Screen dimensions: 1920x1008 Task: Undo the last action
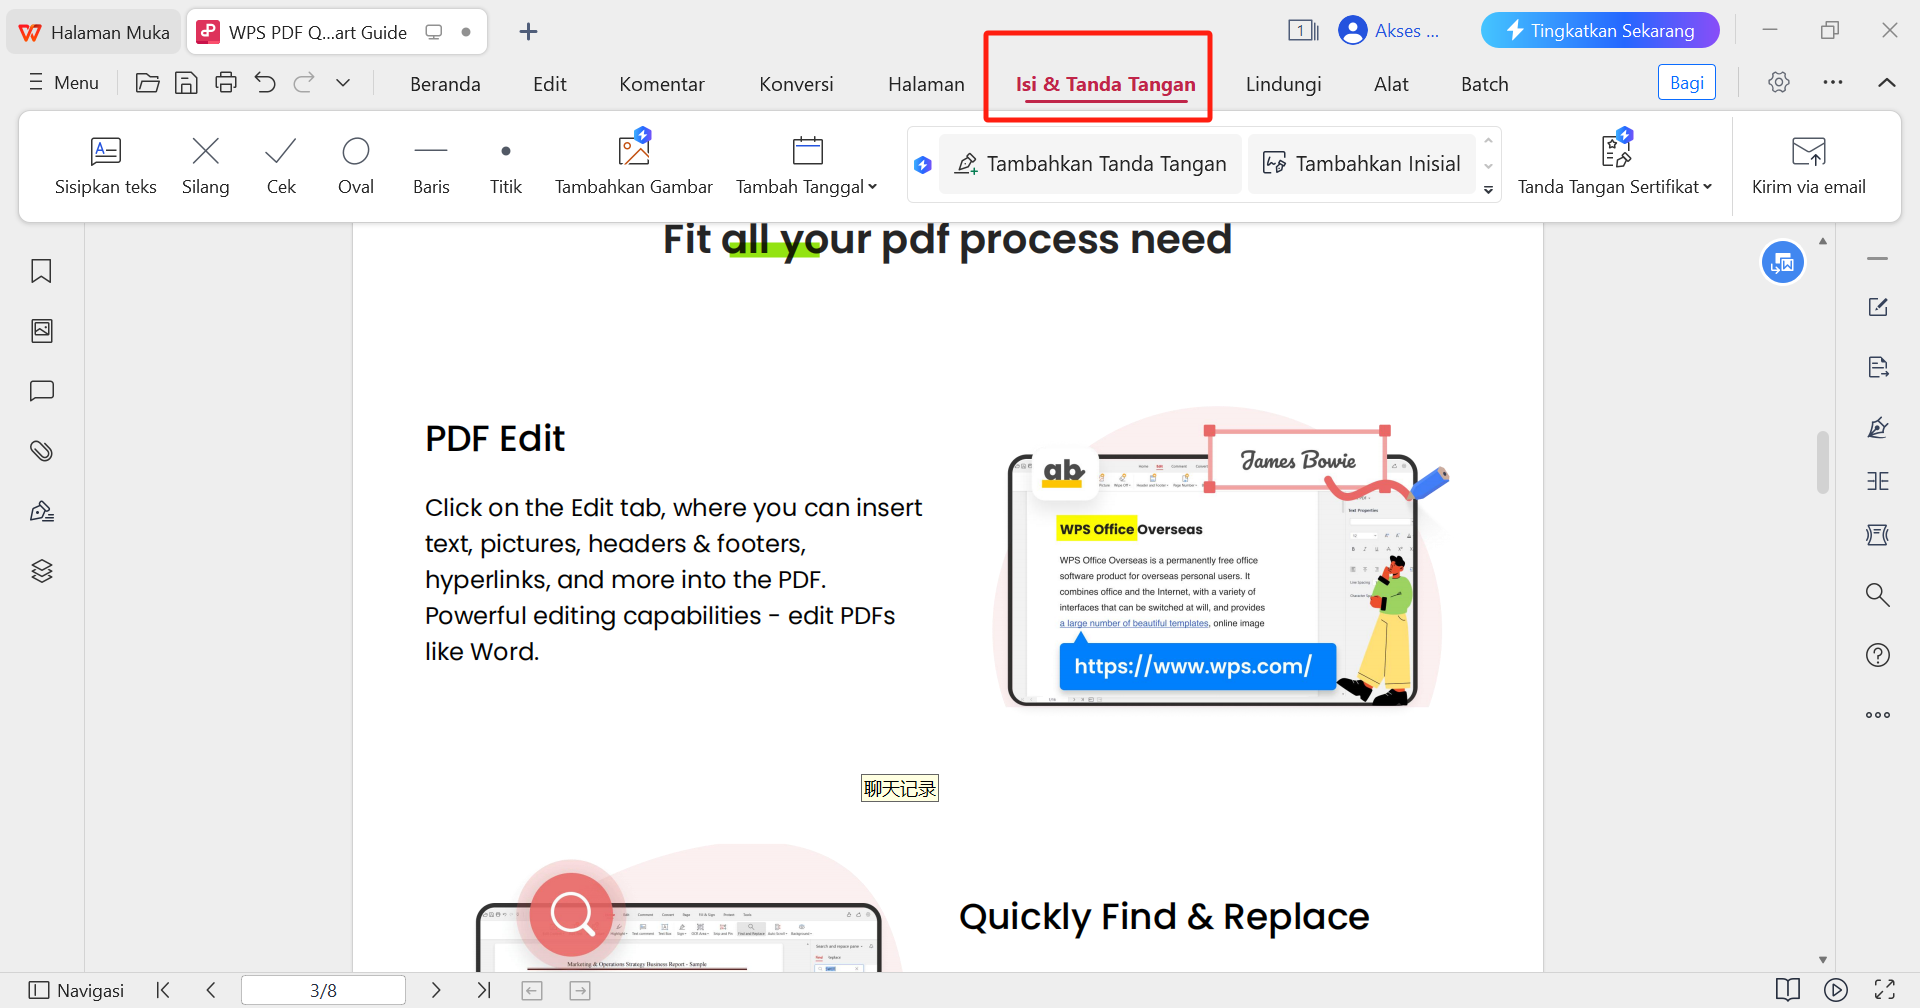pos(265,83)
